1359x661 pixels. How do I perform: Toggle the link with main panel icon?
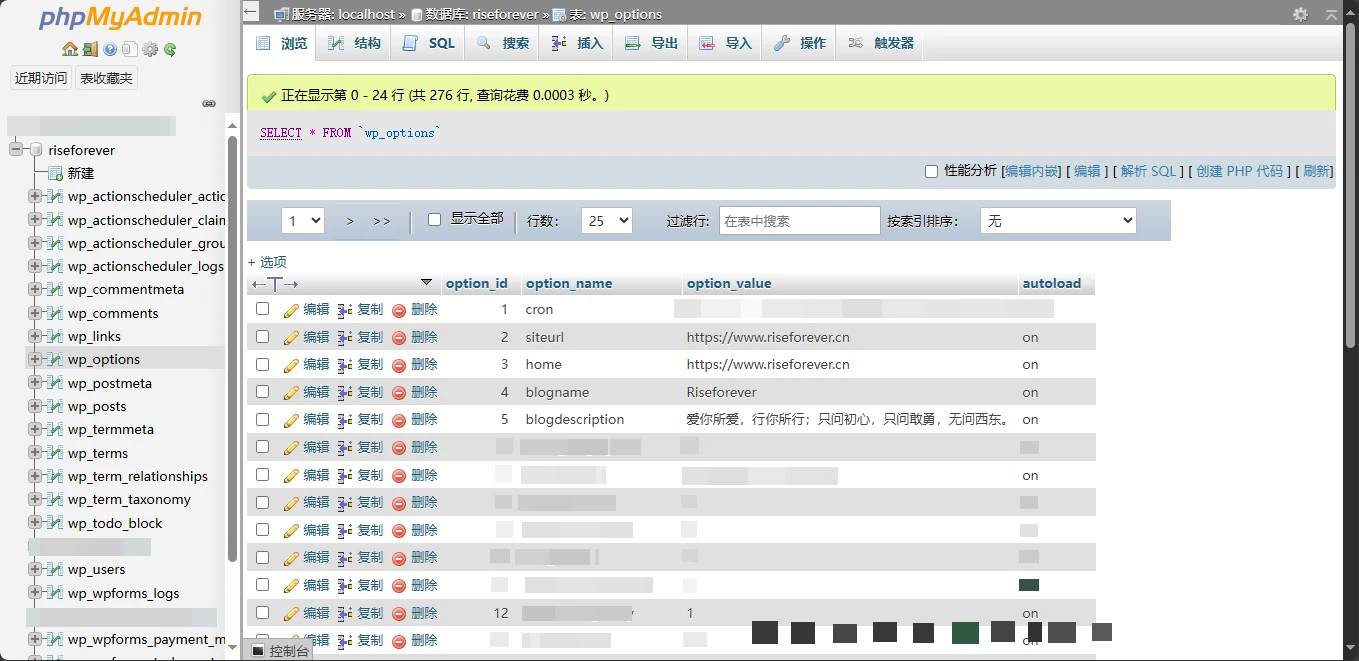point(209,103)
